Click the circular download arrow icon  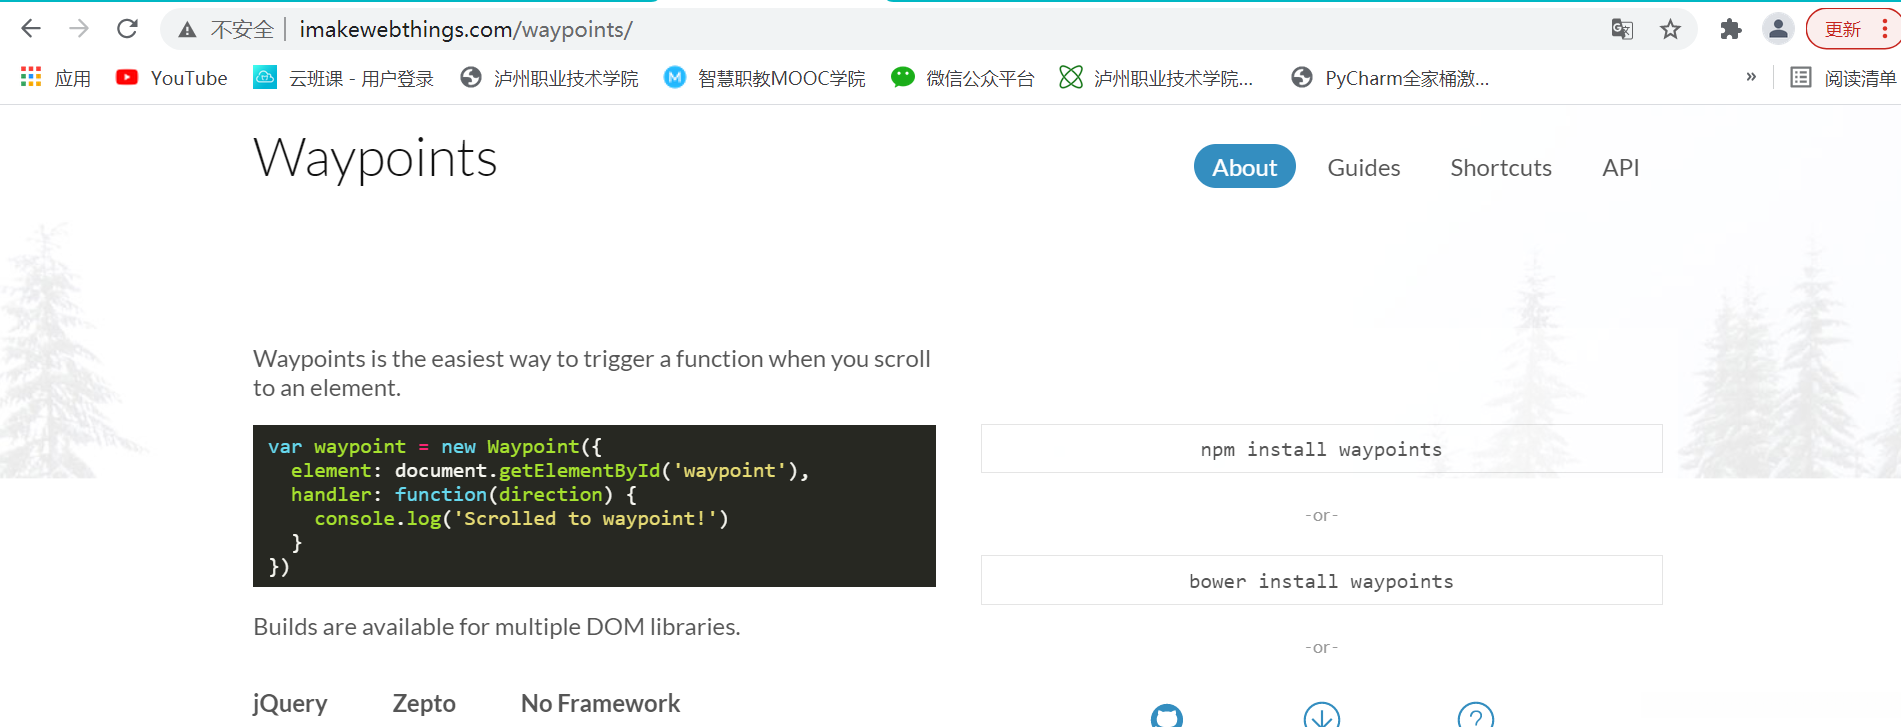1321,716
